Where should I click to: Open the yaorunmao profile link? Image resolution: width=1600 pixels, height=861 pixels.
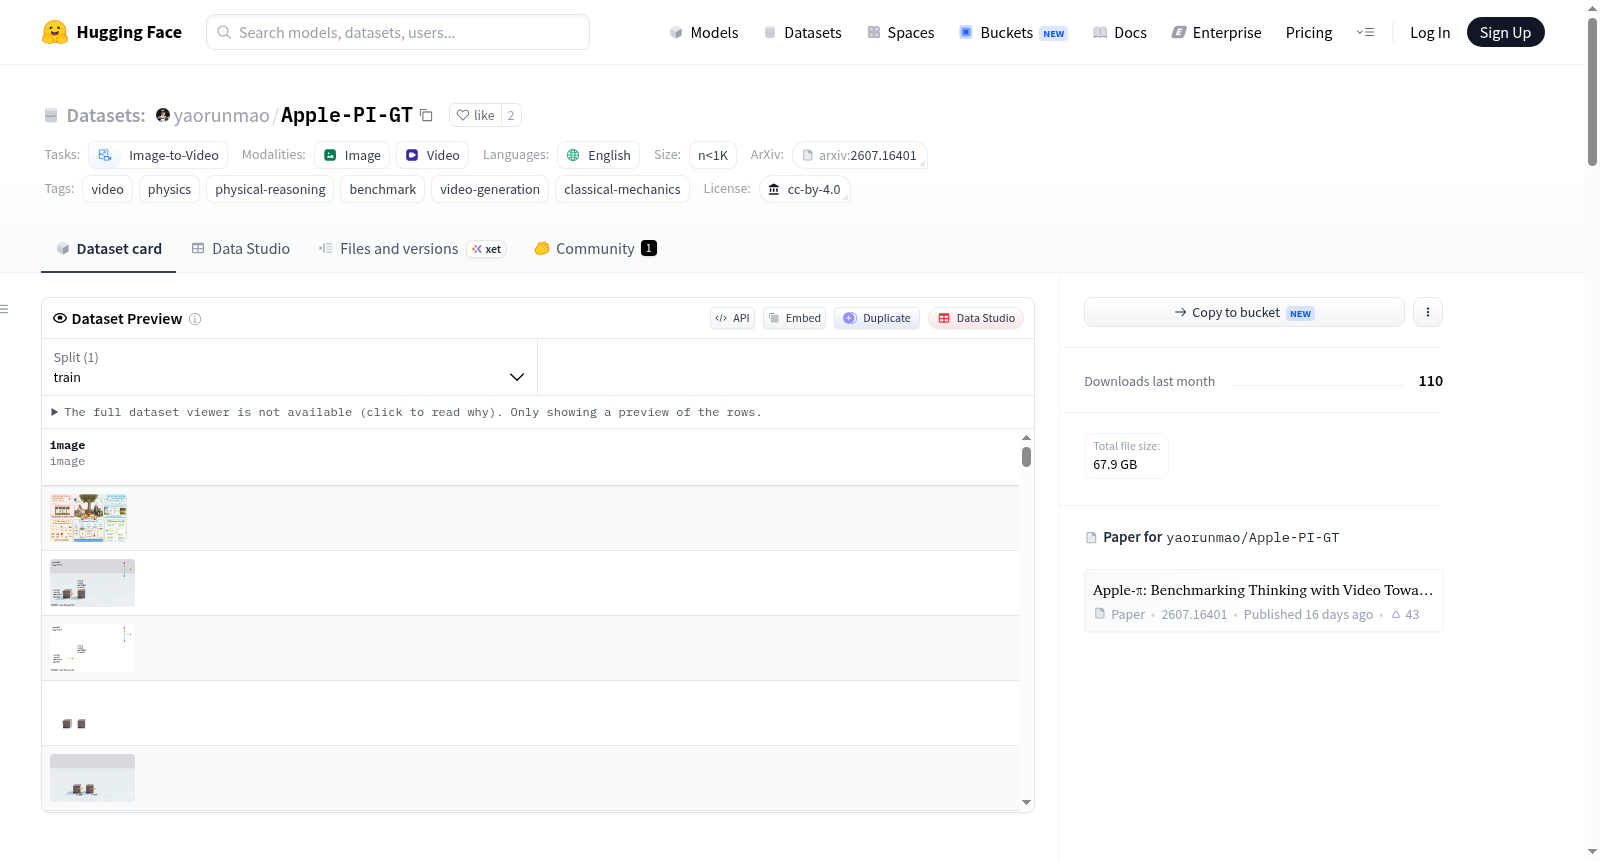pos(221,115)
